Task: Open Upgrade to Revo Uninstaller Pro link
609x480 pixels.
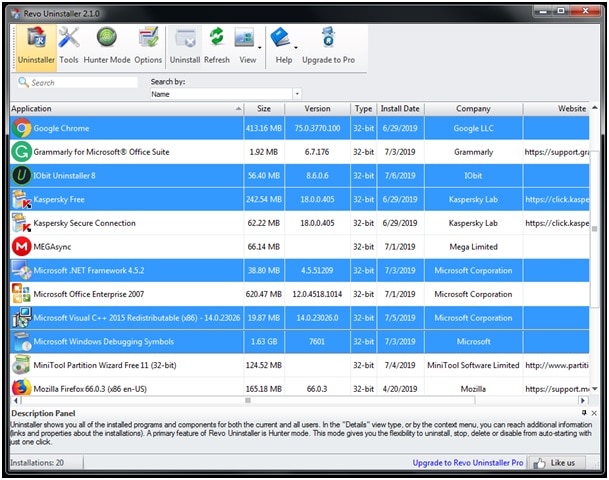Action: pos(468,463)
